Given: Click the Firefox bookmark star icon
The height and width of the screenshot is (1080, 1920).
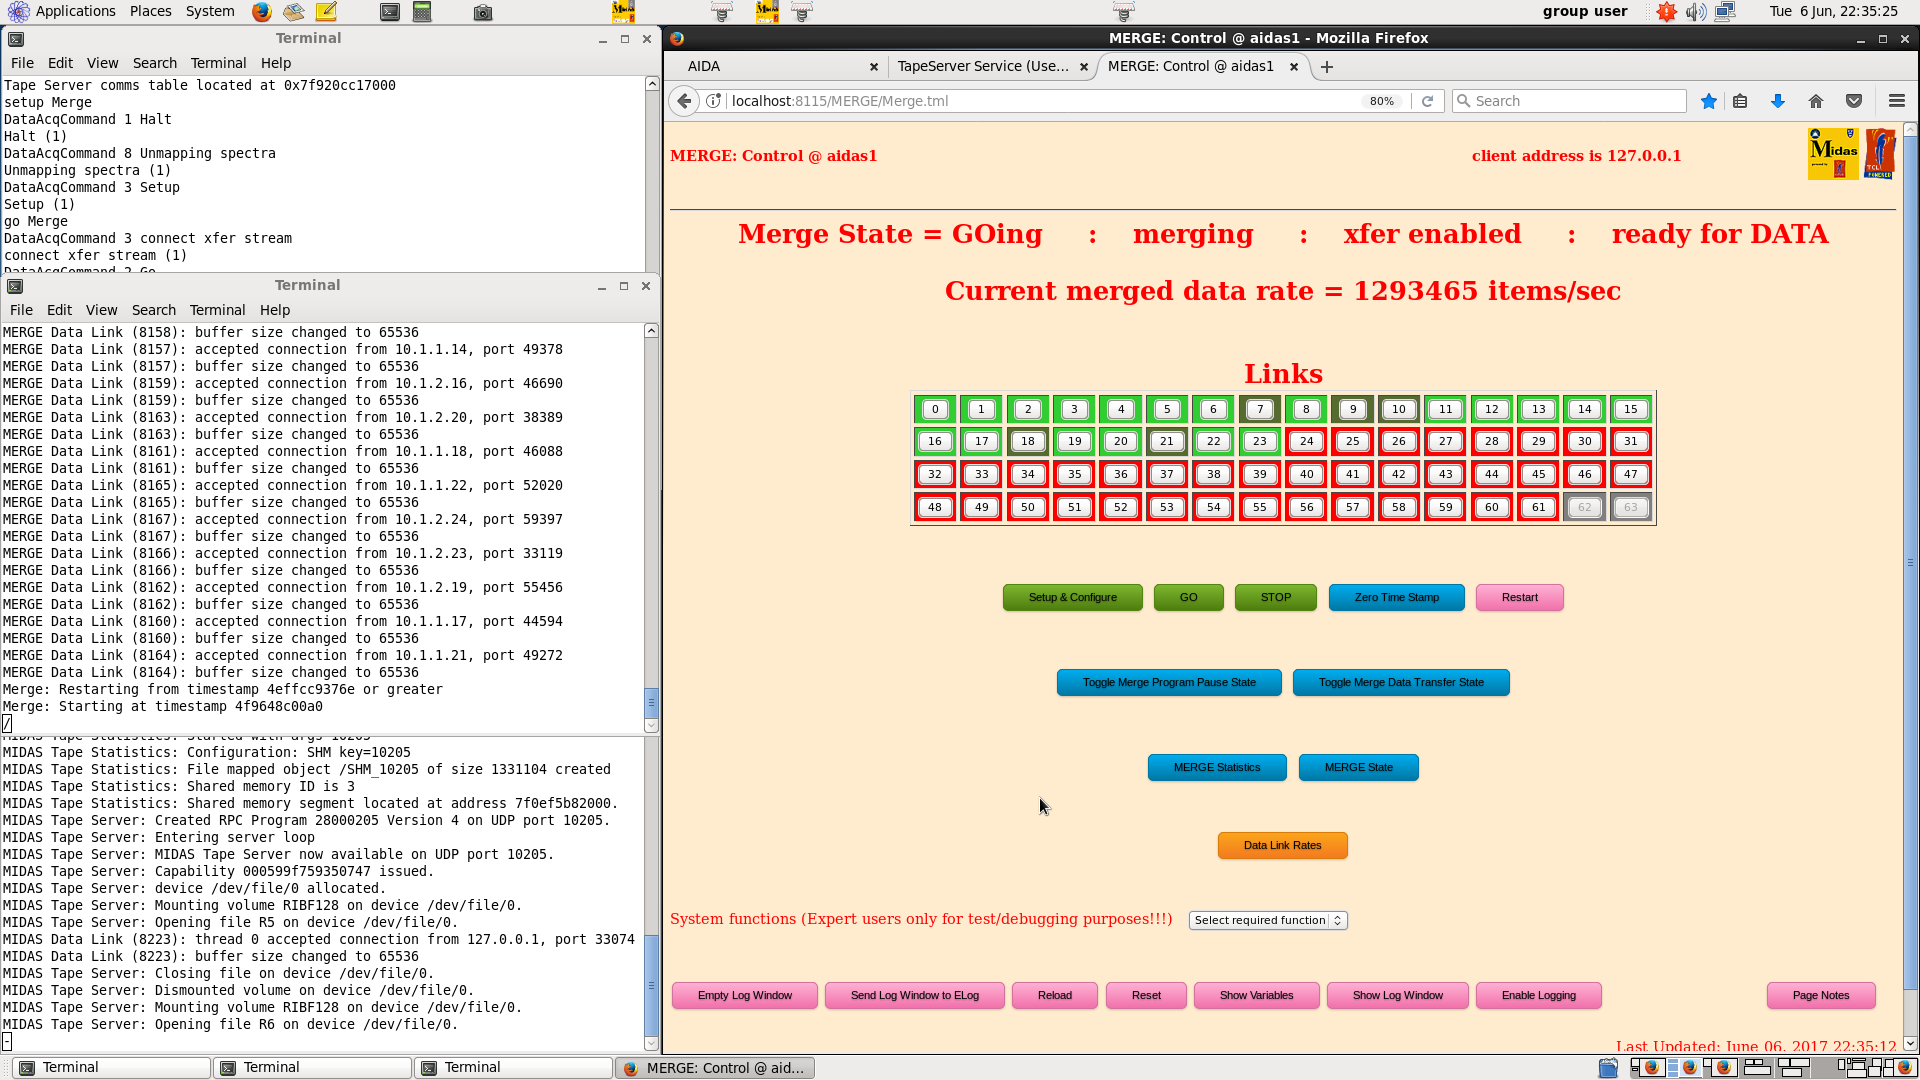Looking at the screenshot, I should pyautogui.click(x=1709, y=101).
